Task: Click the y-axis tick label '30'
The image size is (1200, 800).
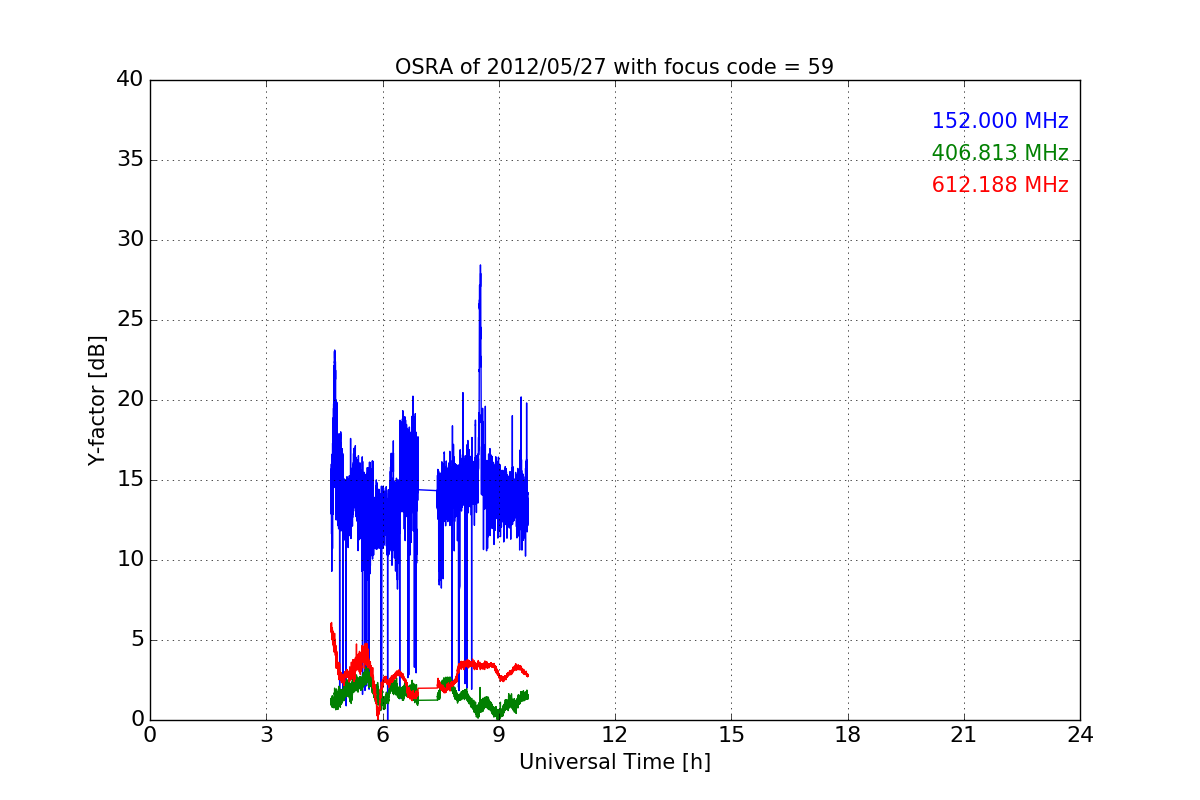Action: click(x=130, y=240)
